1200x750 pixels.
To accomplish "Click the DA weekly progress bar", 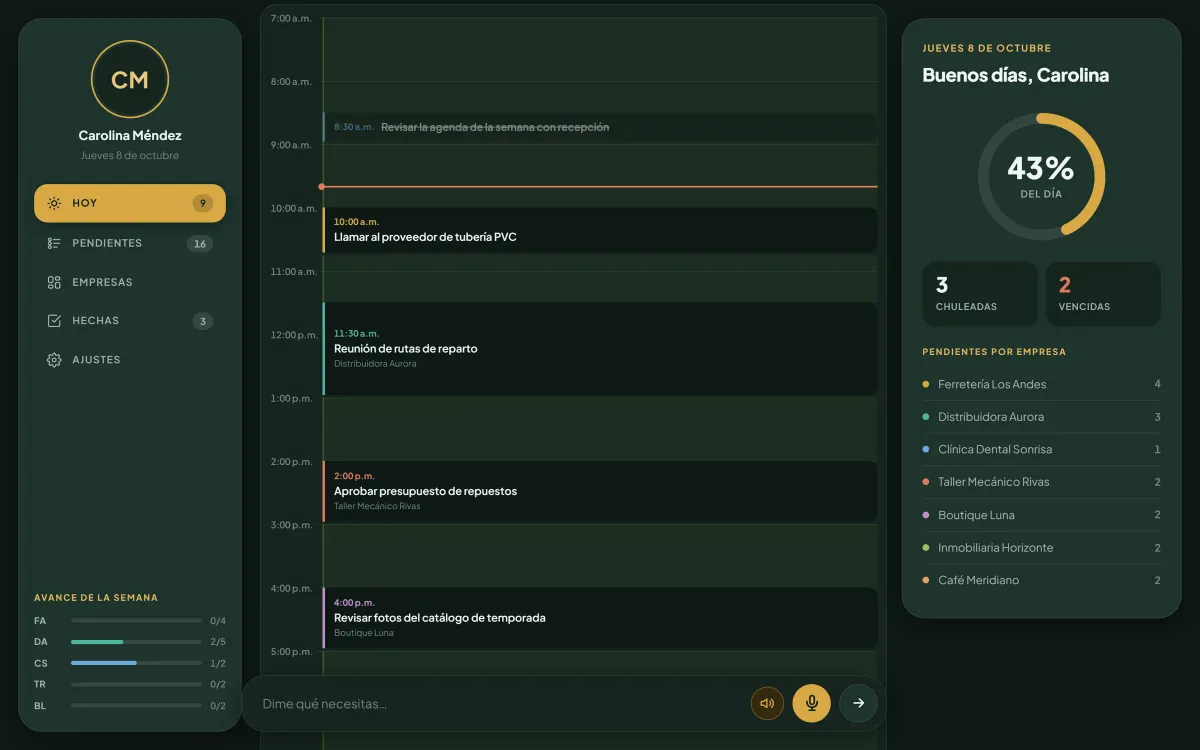I will (136, 642).
